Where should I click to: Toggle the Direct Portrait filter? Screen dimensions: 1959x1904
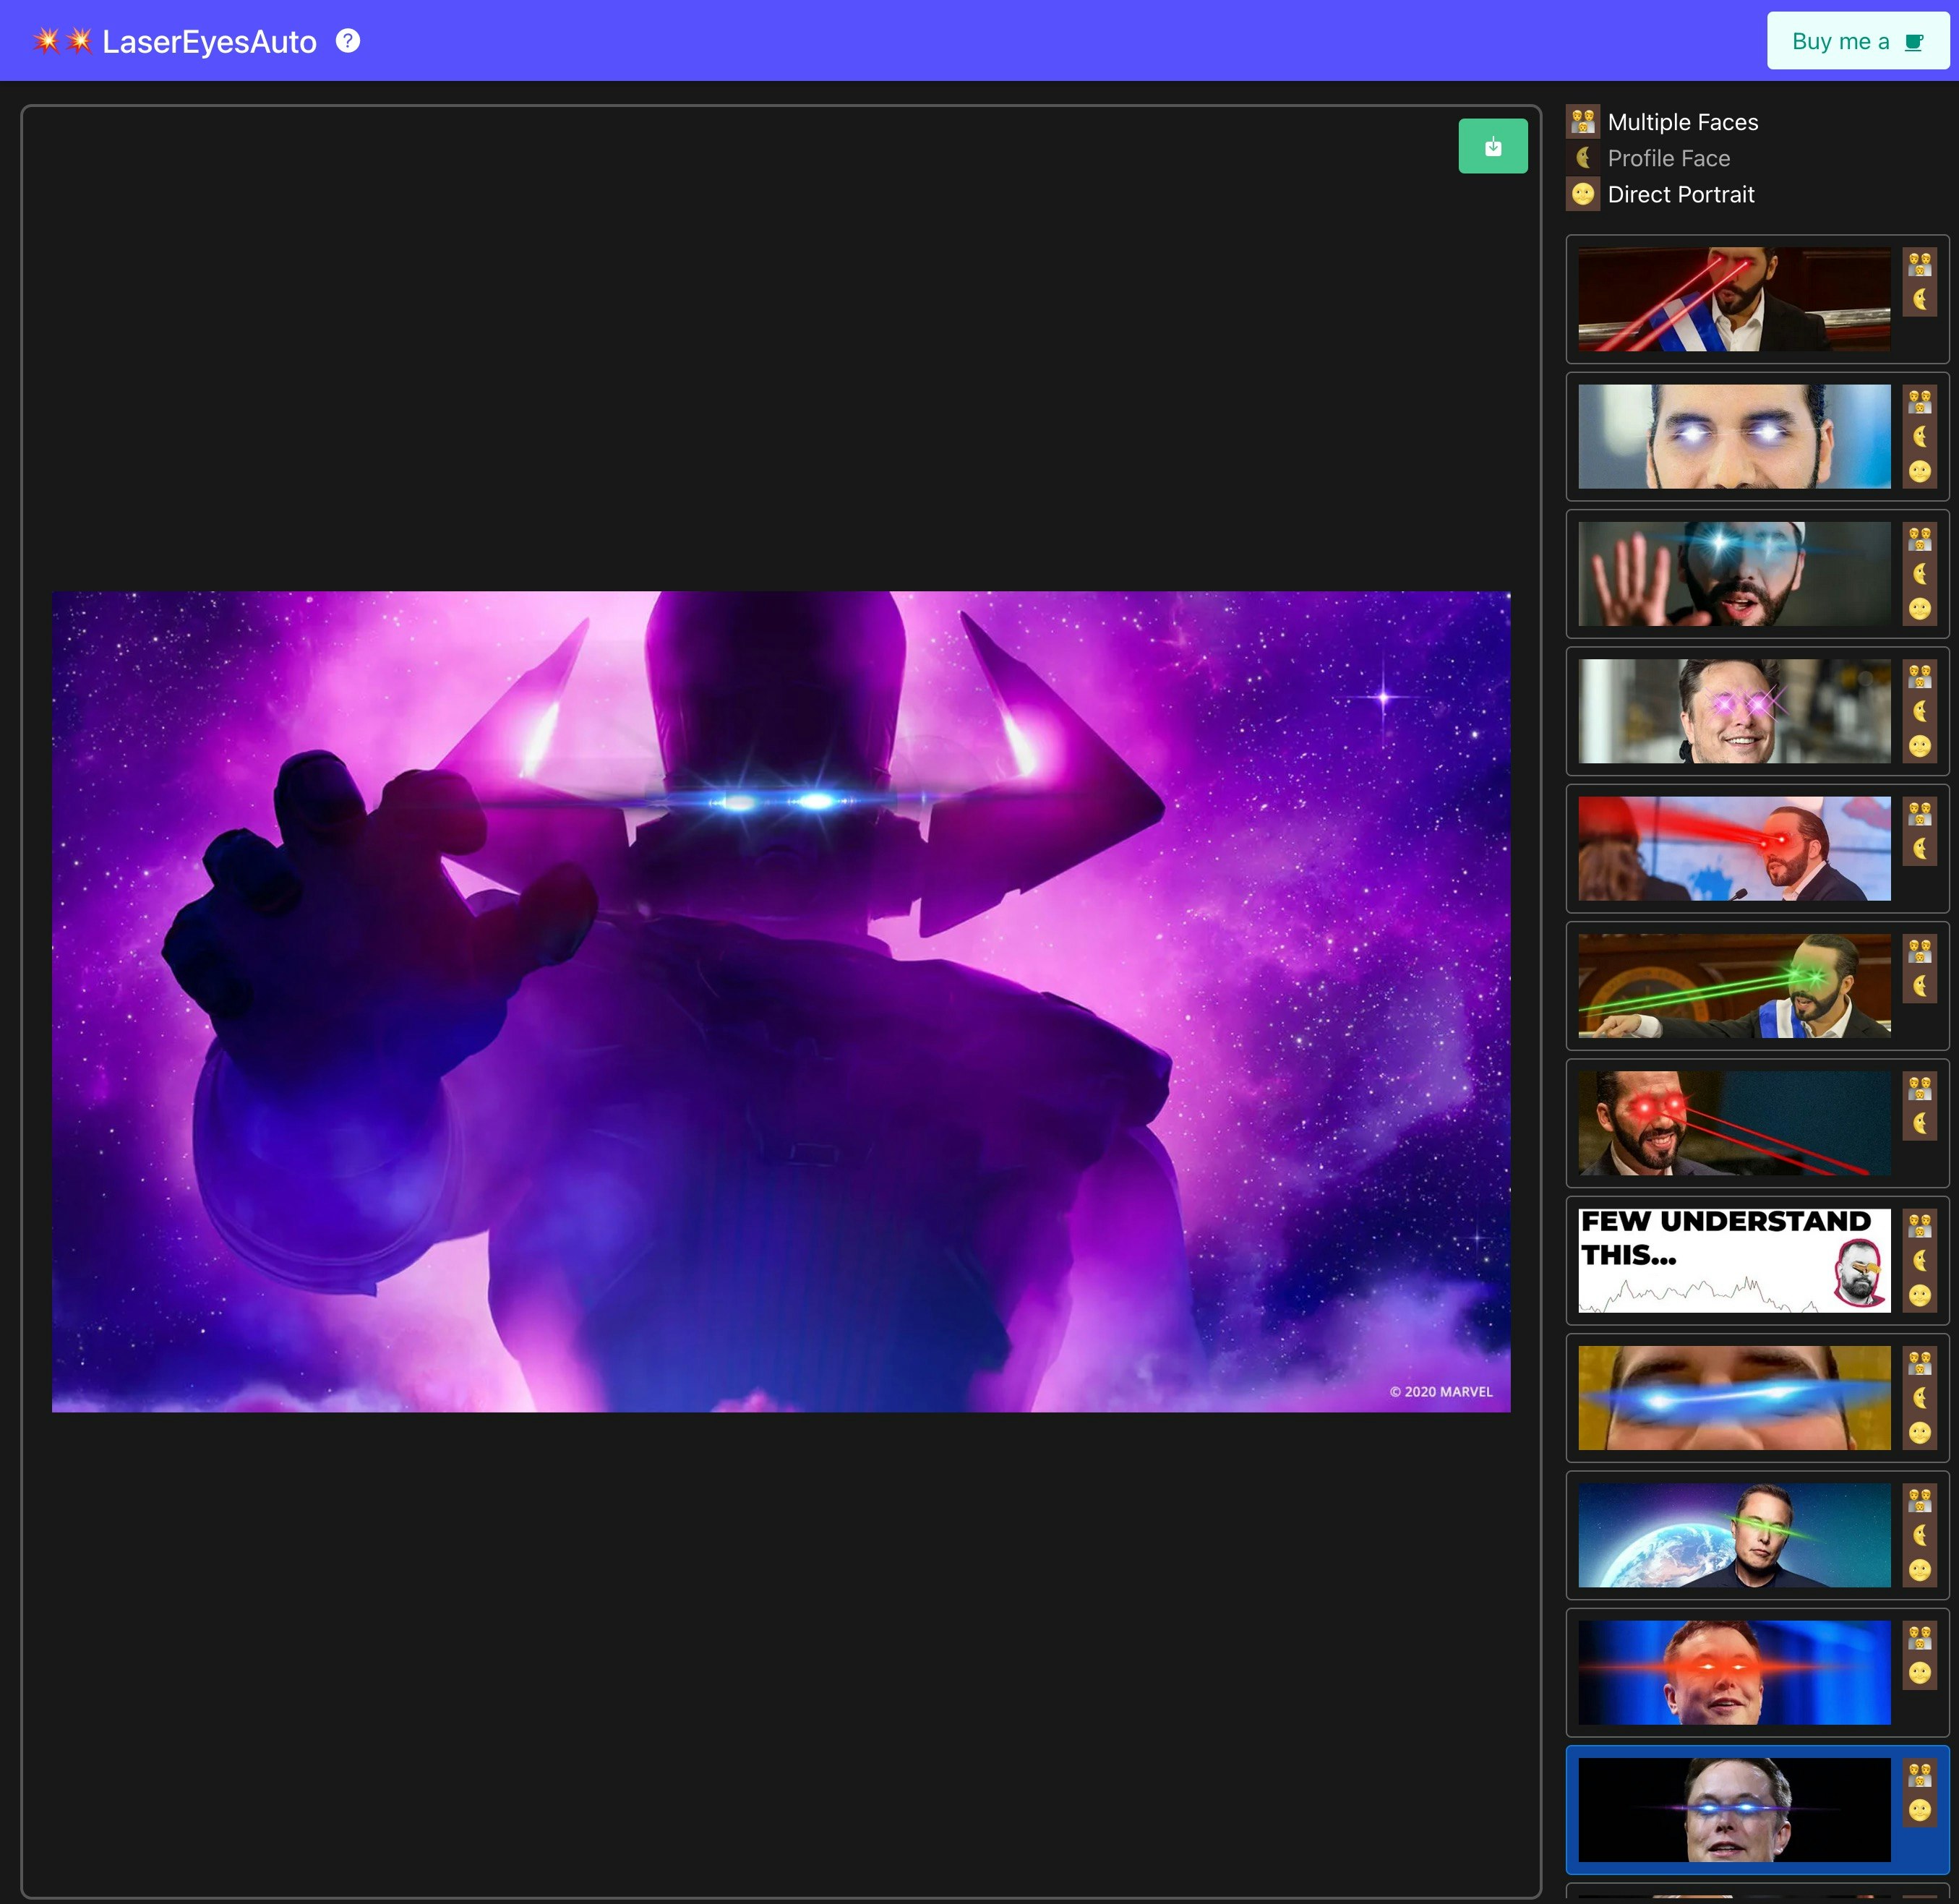[1680, 194]
